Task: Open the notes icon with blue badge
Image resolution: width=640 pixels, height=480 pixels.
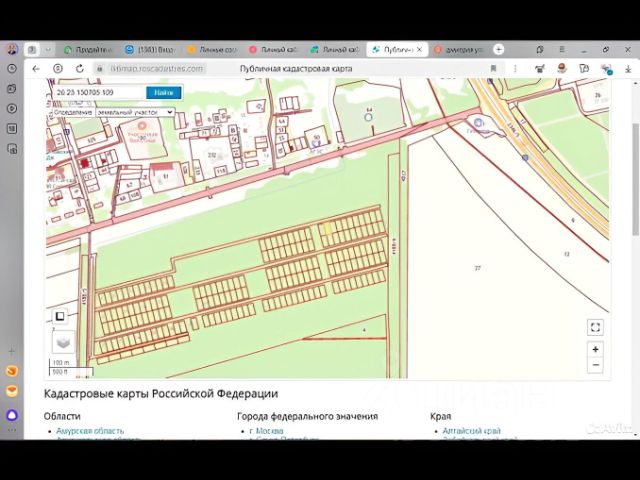Action: pyautogui.click(x=607, y=69)
